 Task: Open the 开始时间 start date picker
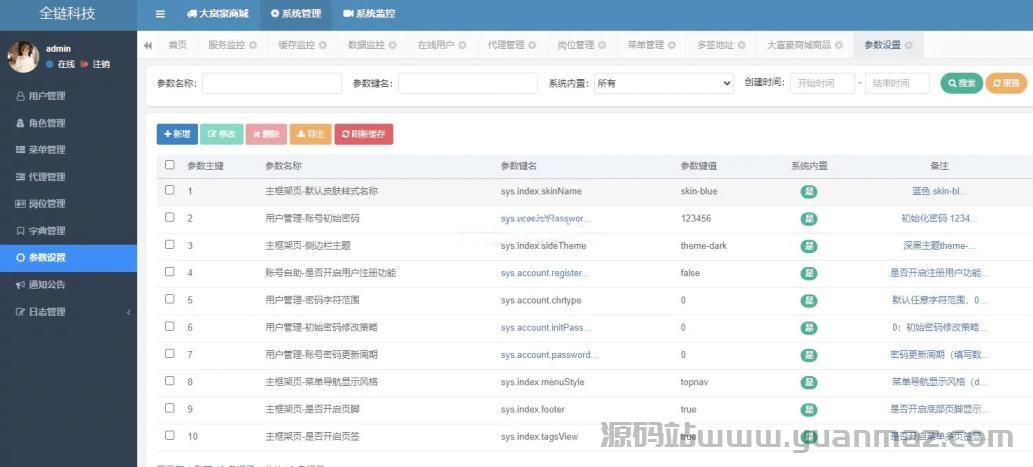[821, 84]
